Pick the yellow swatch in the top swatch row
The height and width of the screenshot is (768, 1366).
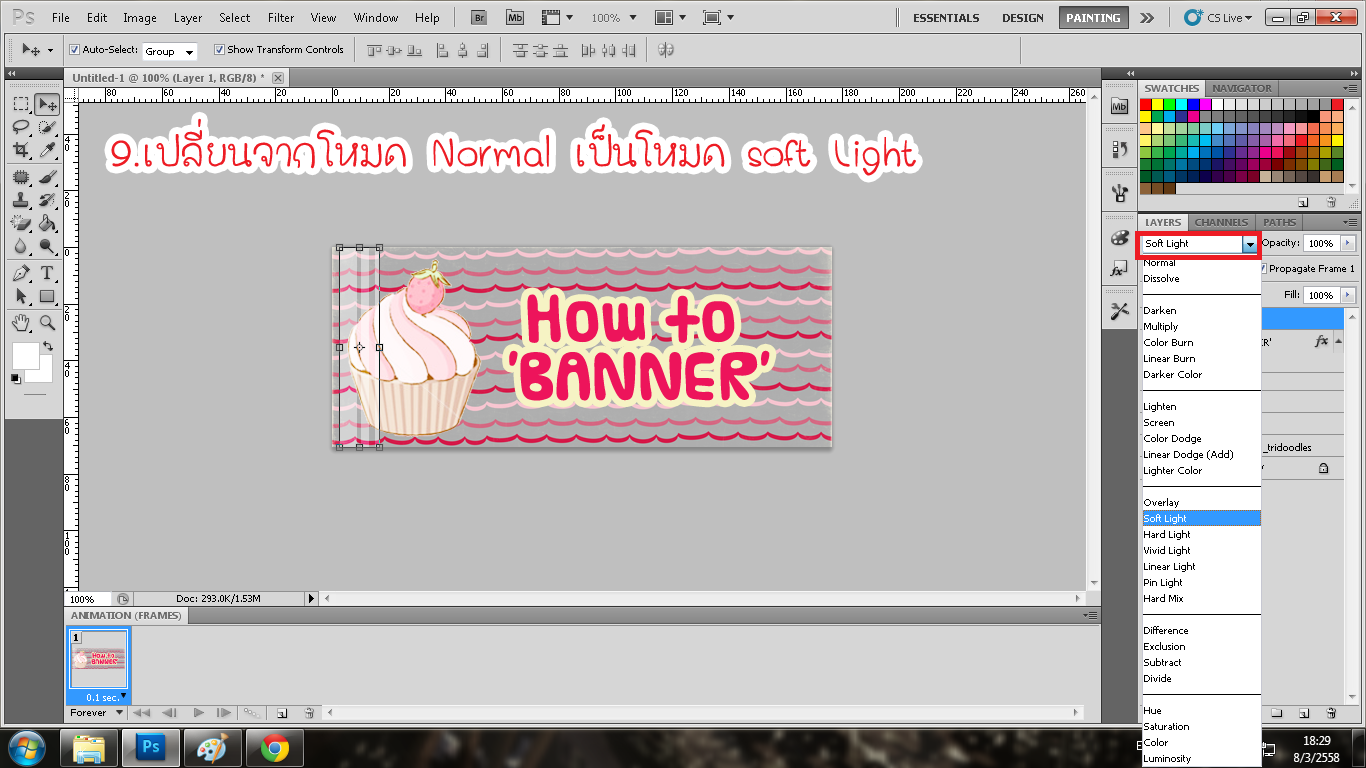point(1157,104)
